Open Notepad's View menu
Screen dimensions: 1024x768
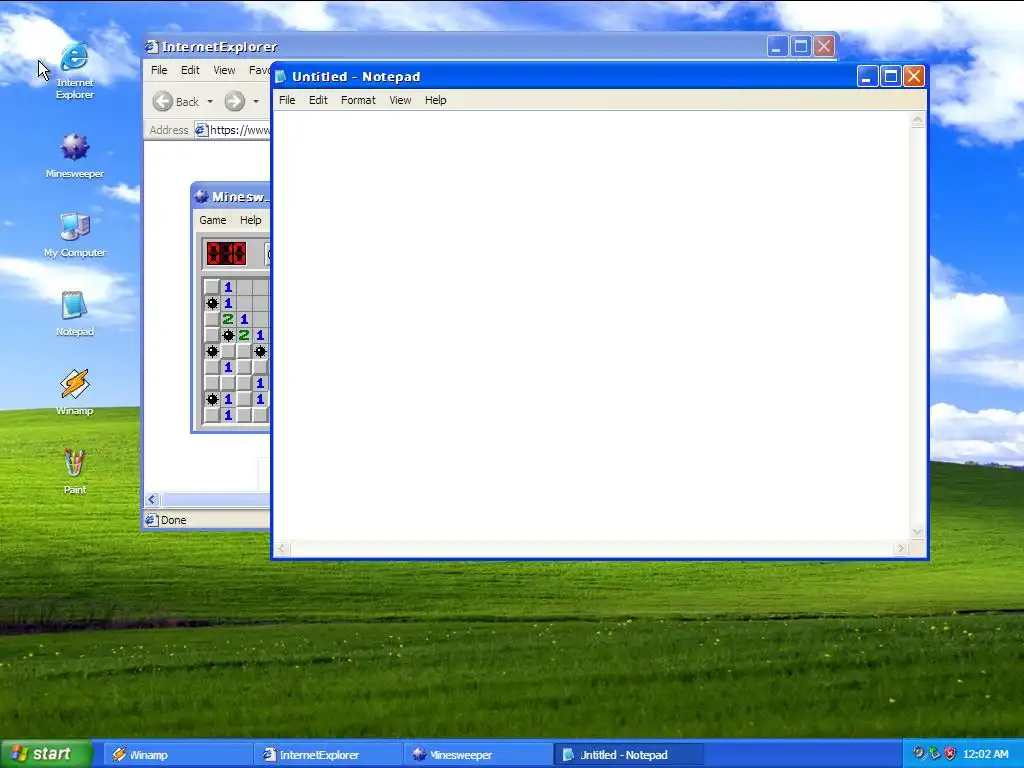click(400, 100)
